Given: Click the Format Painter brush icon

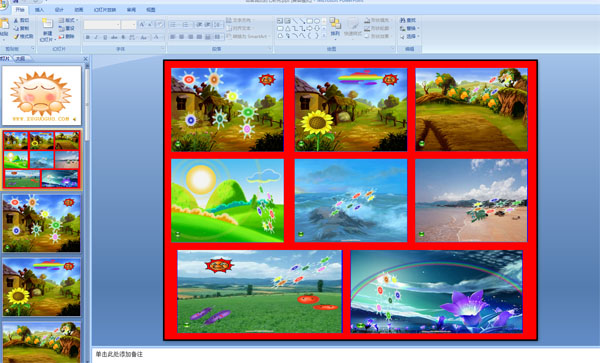Looking at the screenshot, I should coord(16,37).
